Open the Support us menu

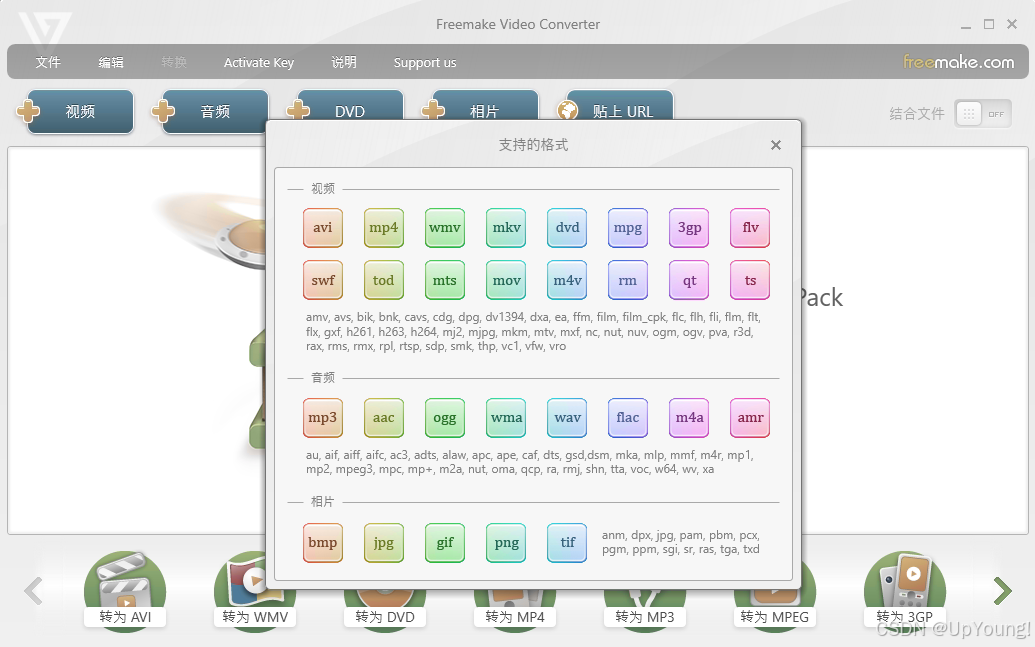pyautogui.click(x=425, y=63)
